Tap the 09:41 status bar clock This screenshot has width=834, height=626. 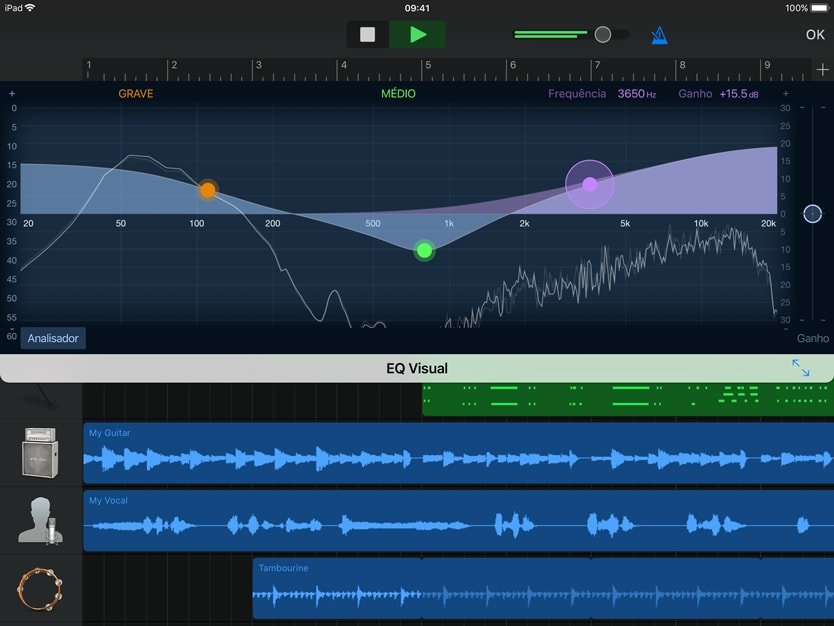417,8
